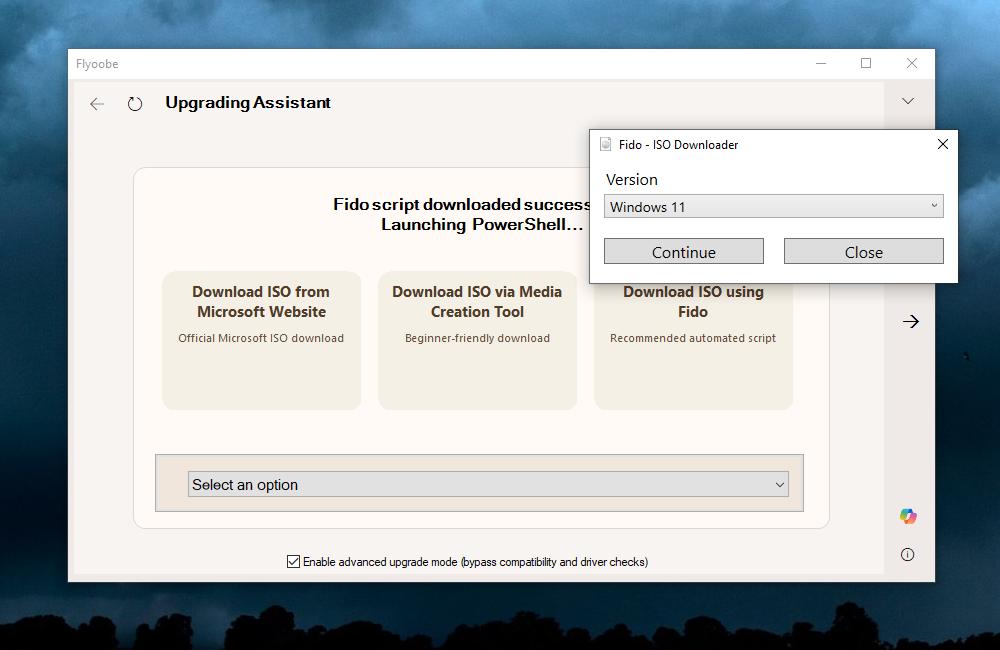Click the Flyoobe window title text
The height and width of the screenshot is (650, 1000).
(97, 64)
